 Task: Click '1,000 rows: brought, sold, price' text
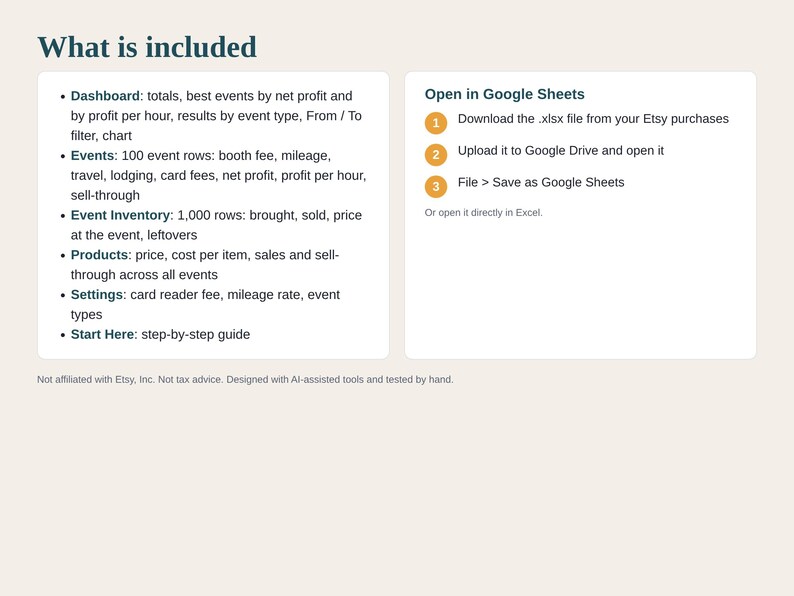(x=269, y=215)
